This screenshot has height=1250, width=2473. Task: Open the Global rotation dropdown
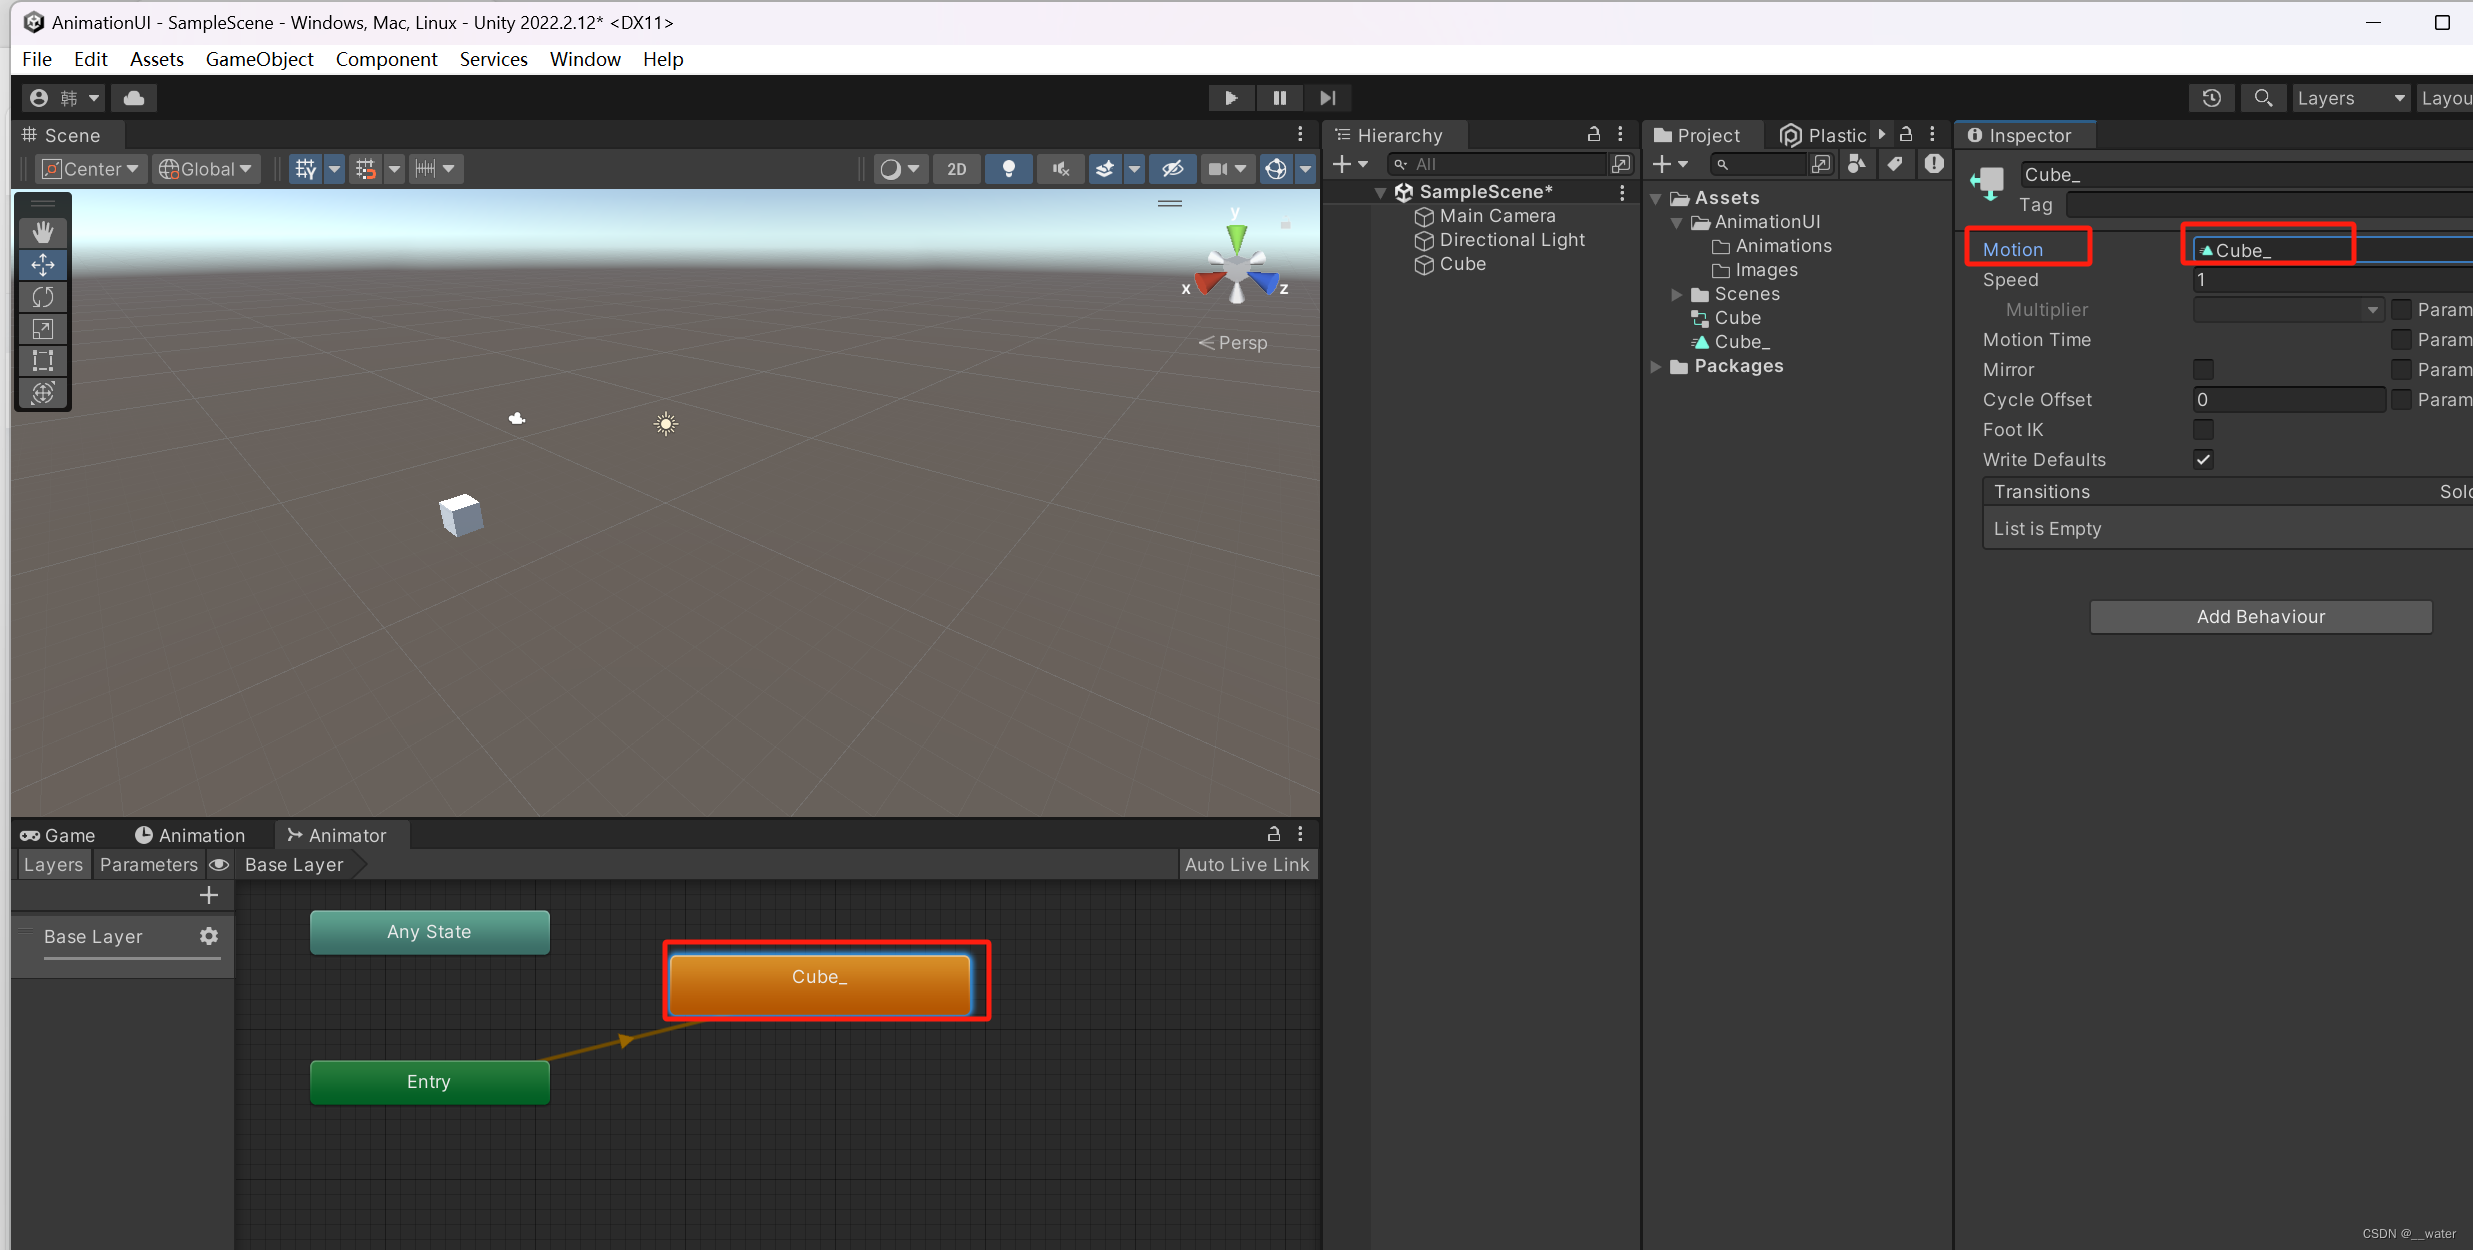[206, 169]
